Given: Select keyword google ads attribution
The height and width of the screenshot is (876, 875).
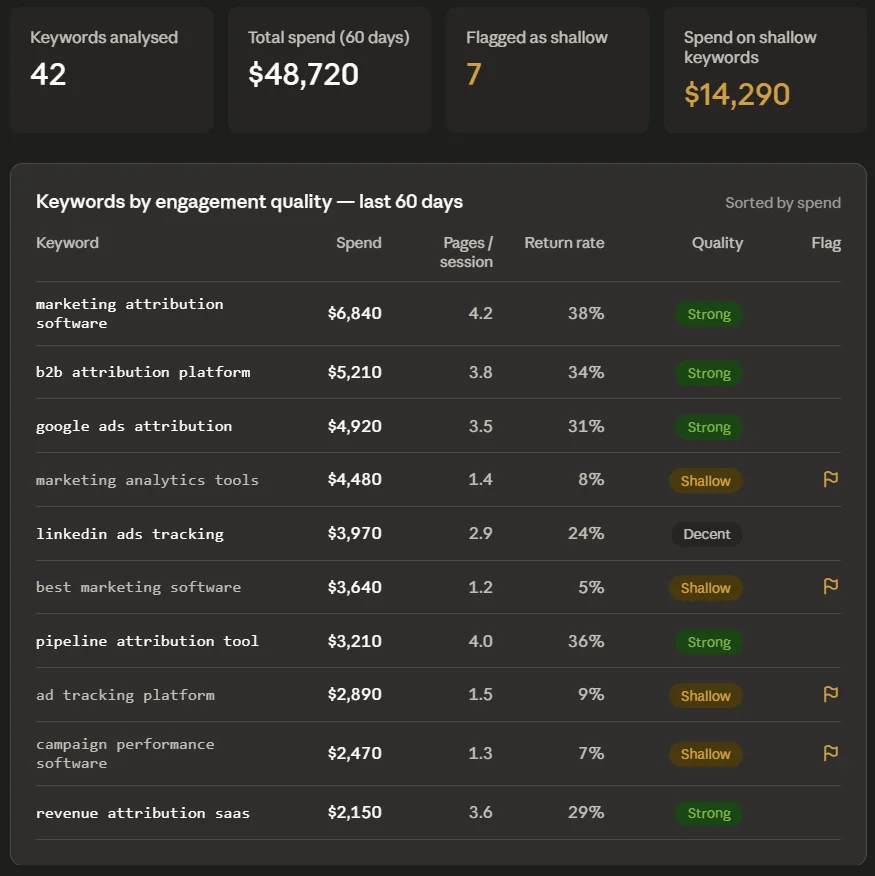Looking at the screenshot, I should tap(134, 426).
